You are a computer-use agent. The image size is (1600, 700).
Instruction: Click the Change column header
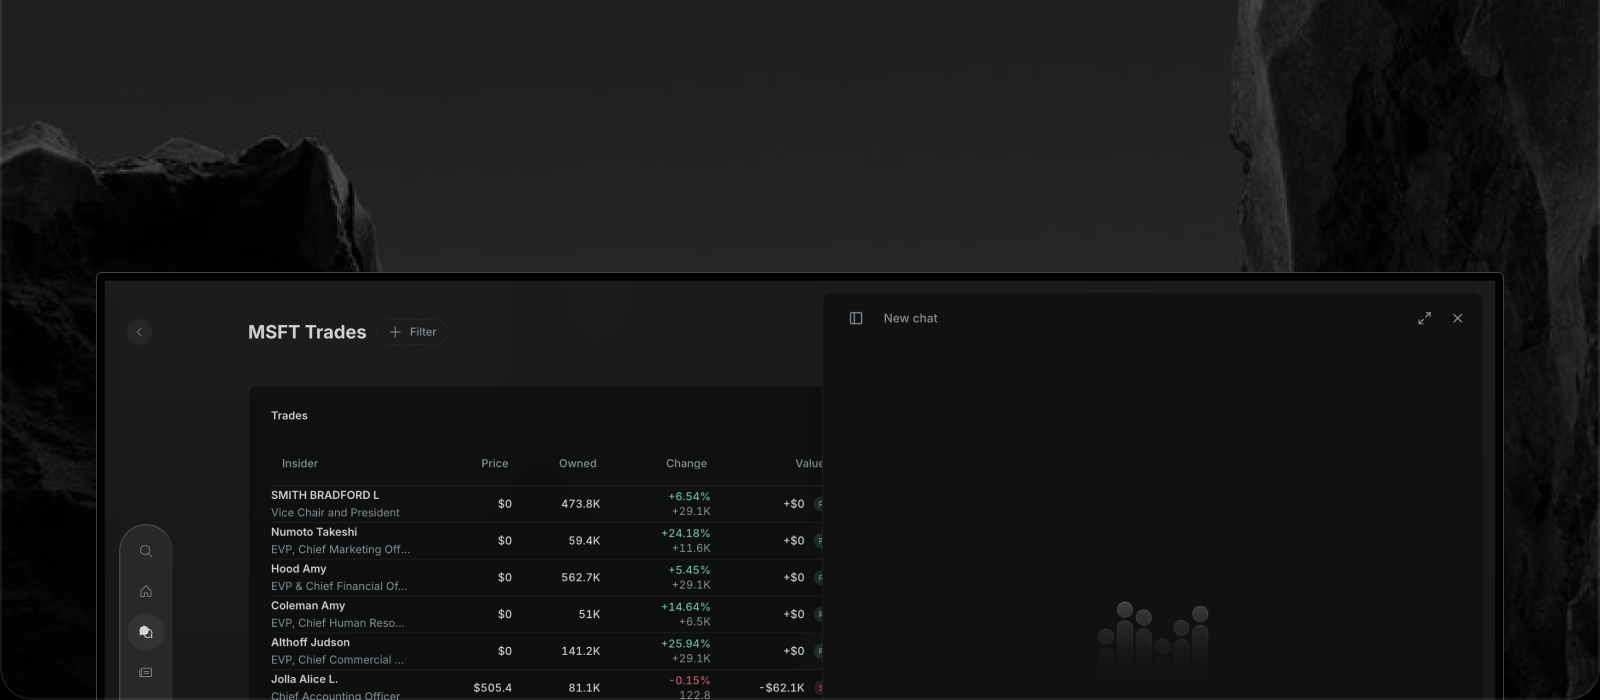(x=687, y=464)
